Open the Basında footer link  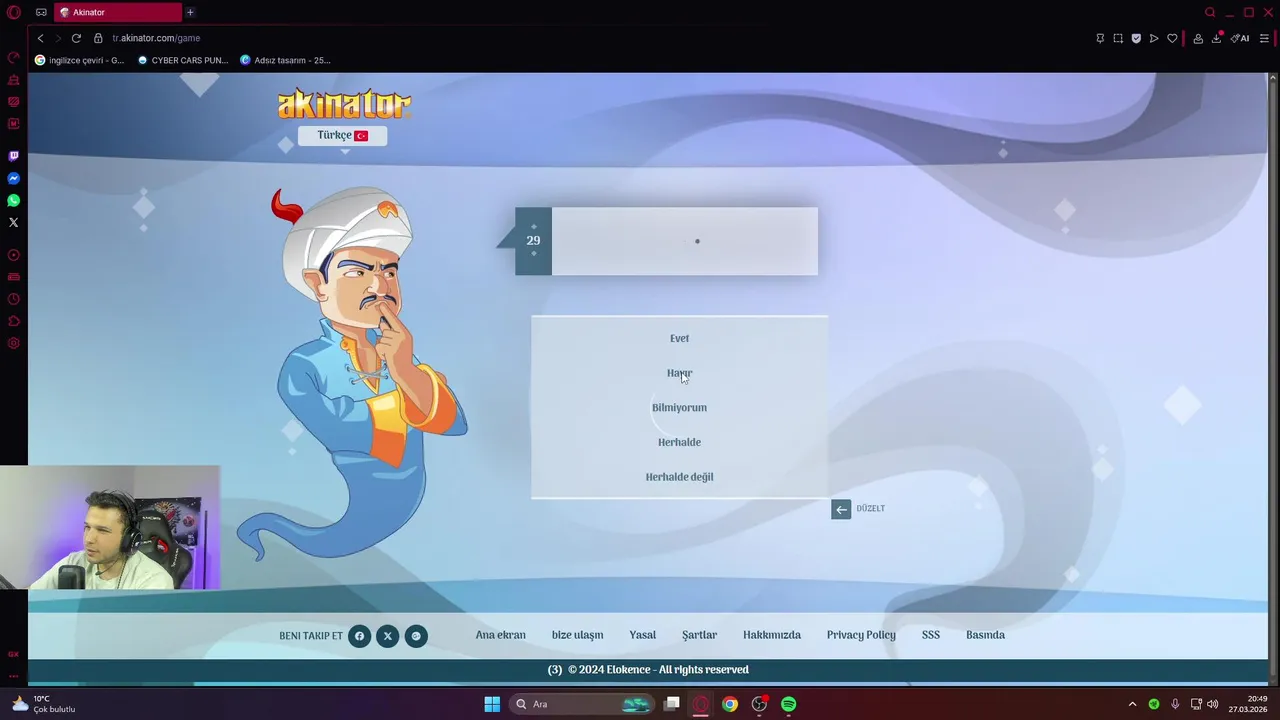tap(985, 635)
